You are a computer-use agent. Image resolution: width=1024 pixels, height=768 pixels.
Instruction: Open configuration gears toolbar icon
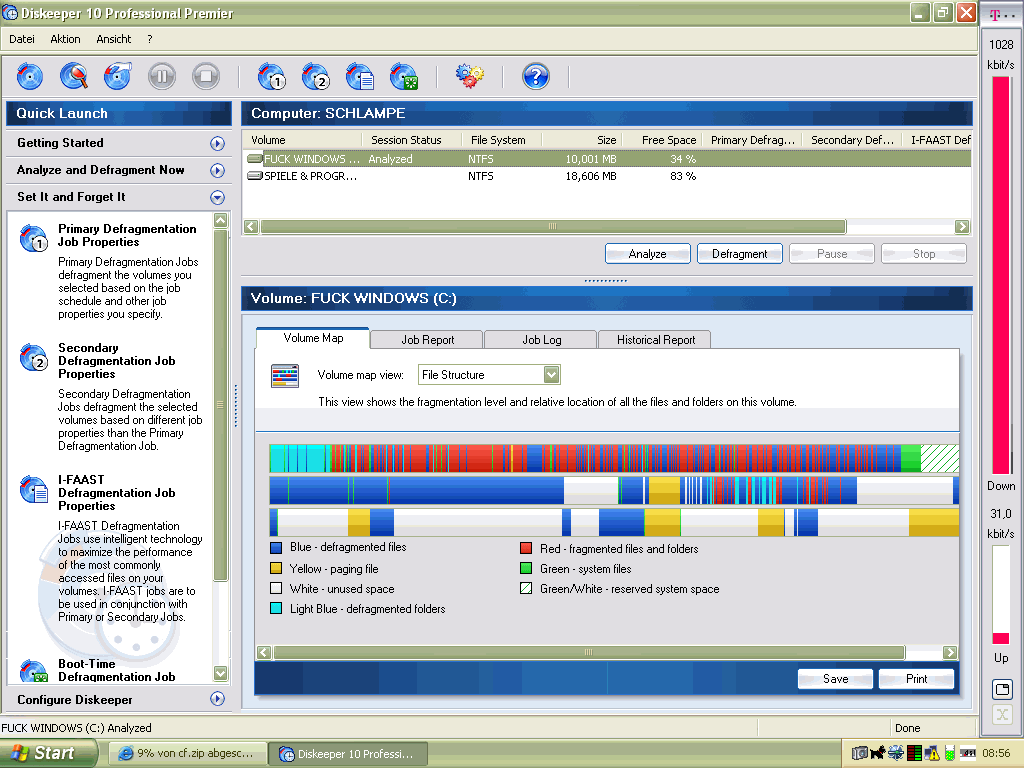(x=470, y=76)
